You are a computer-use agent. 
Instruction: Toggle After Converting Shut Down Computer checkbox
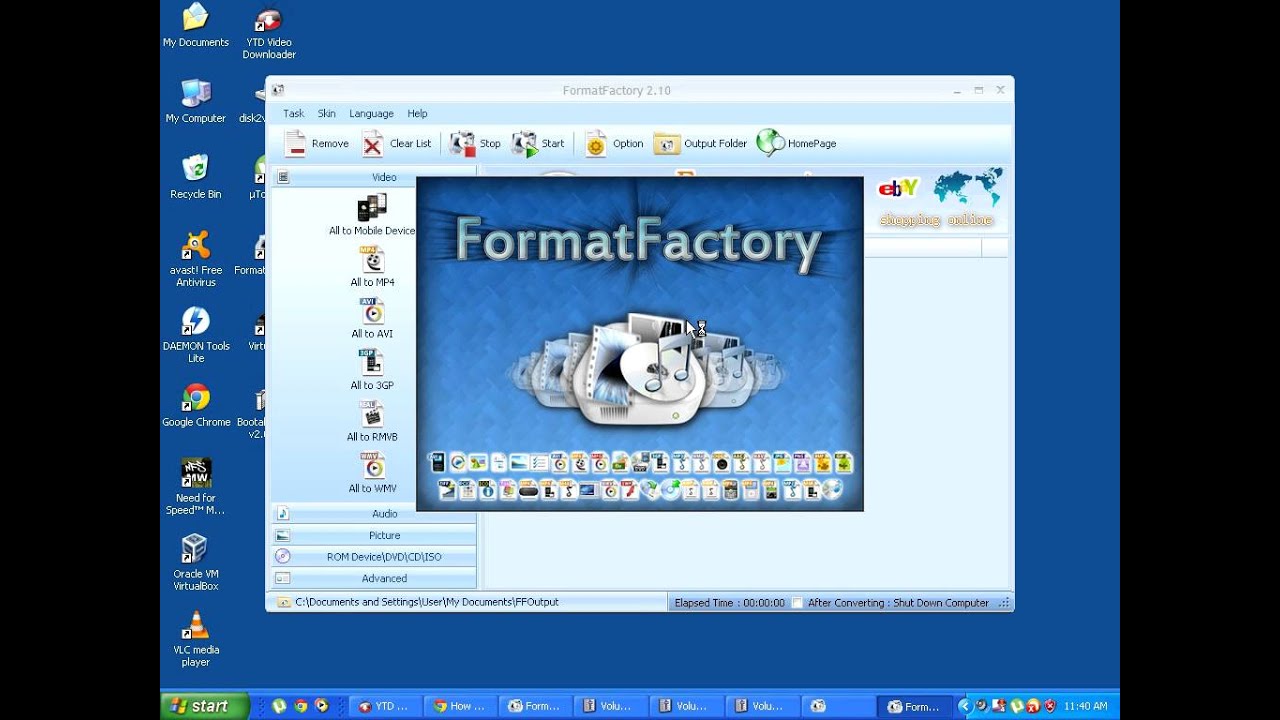point(797,603)
